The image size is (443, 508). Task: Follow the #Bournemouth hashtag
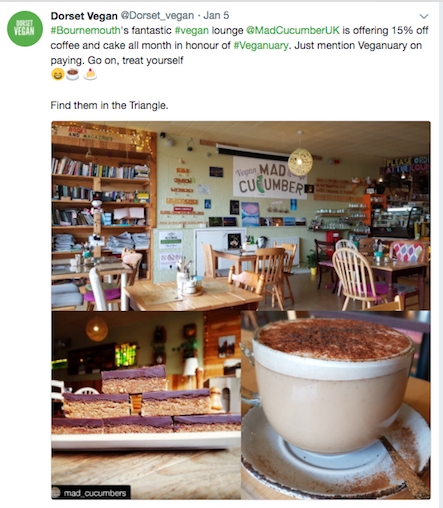[x=85, y=30]
